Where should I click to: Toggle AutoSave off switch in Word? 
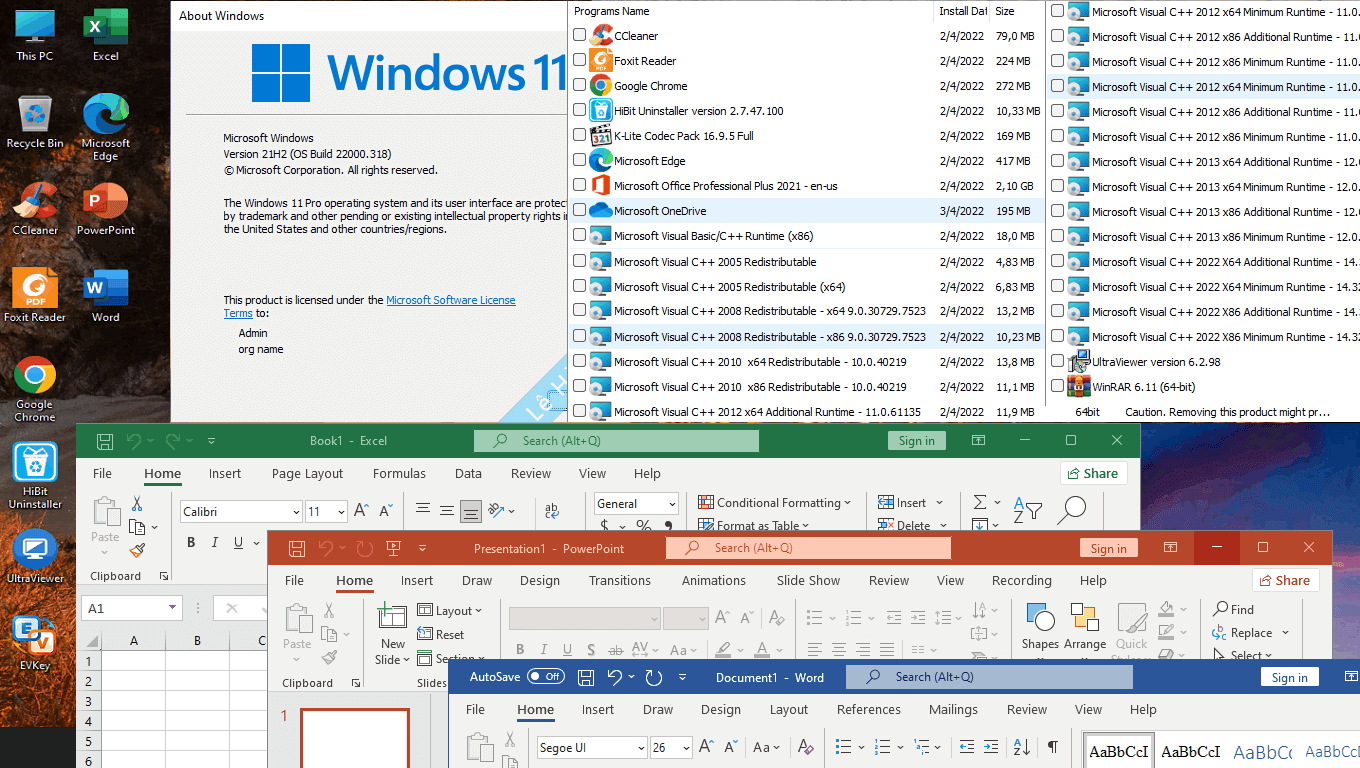(546, 677)
